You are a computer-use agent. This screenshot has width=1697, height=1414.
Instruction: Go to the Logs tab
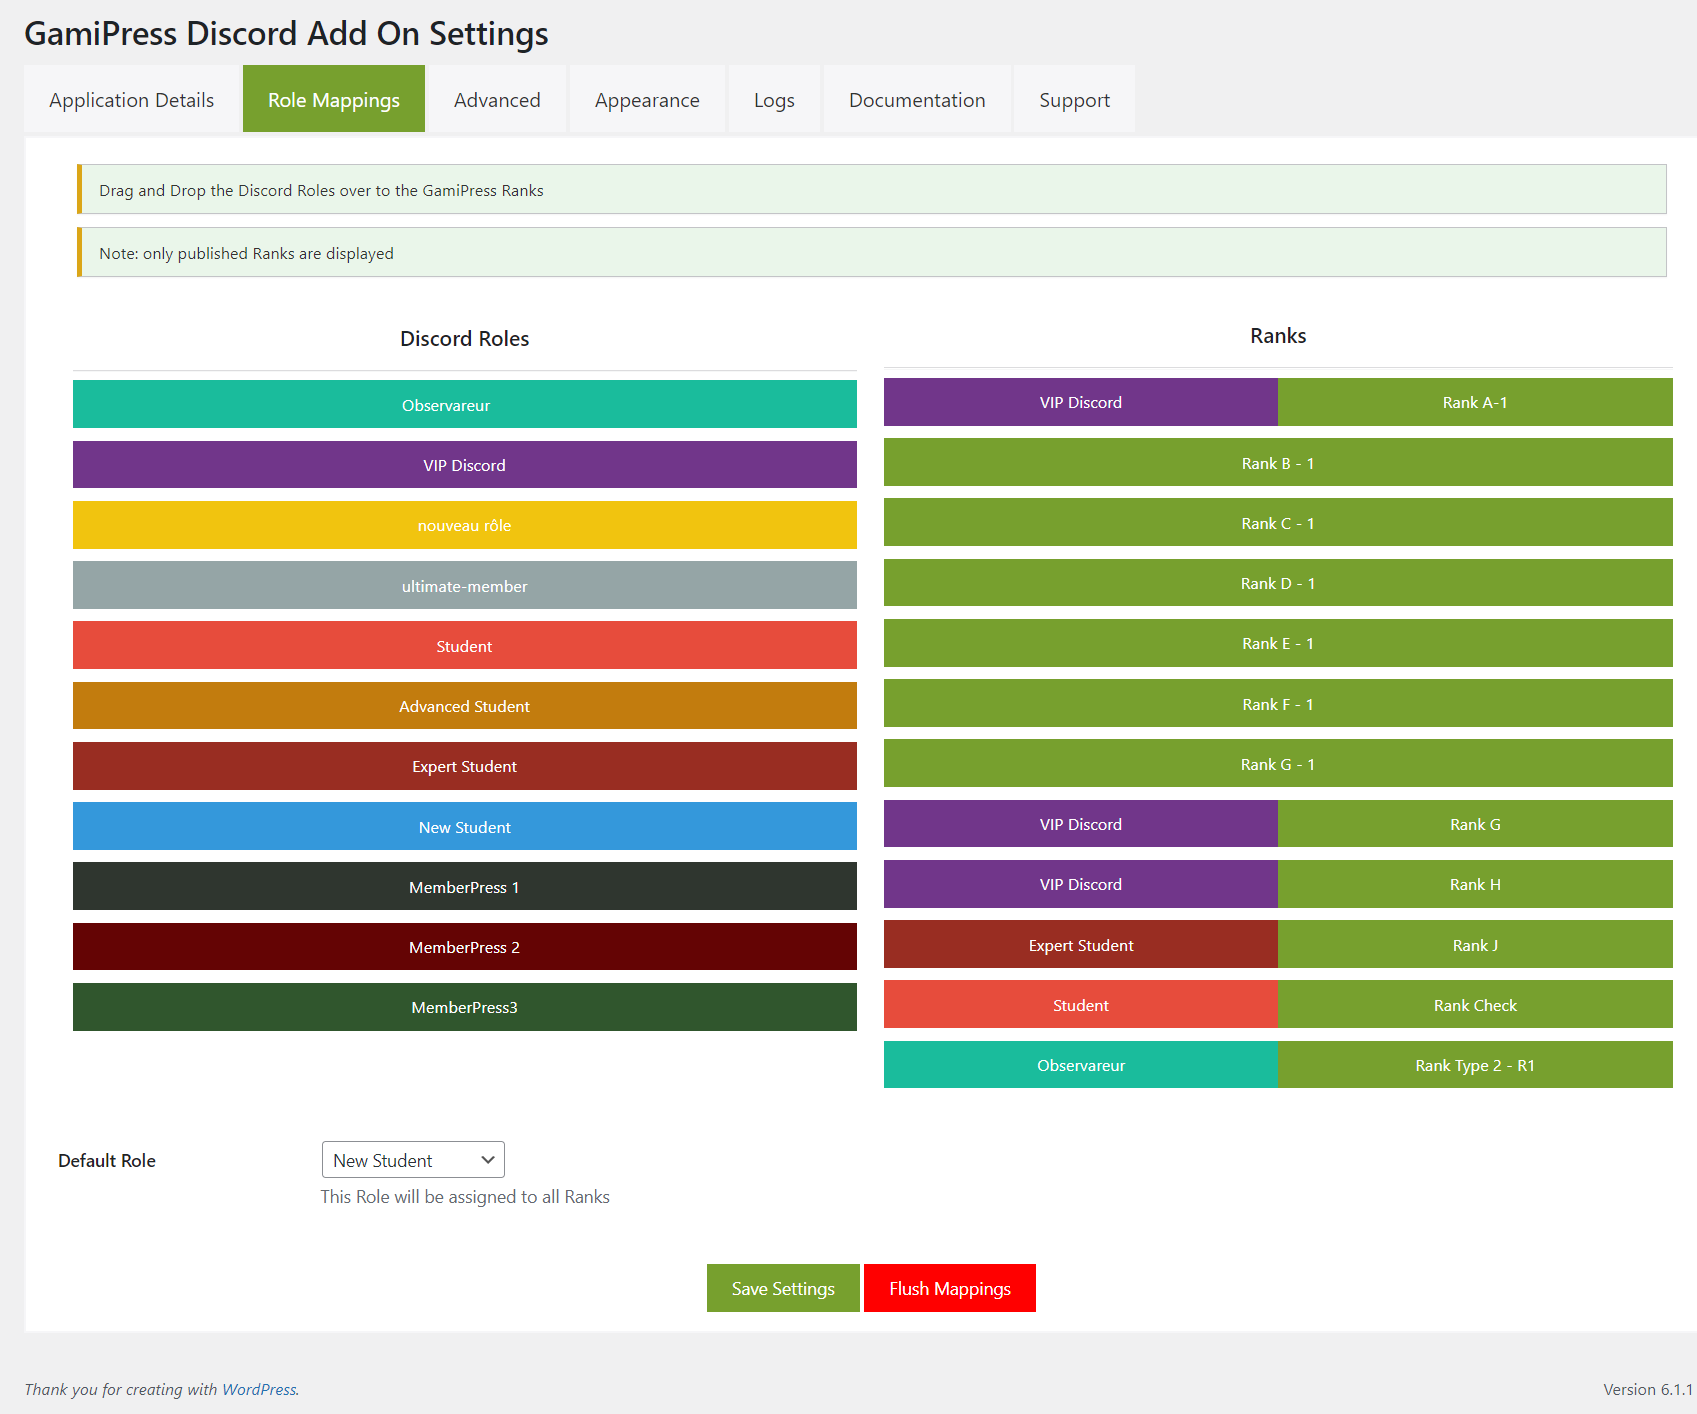[x=774, y=100]
